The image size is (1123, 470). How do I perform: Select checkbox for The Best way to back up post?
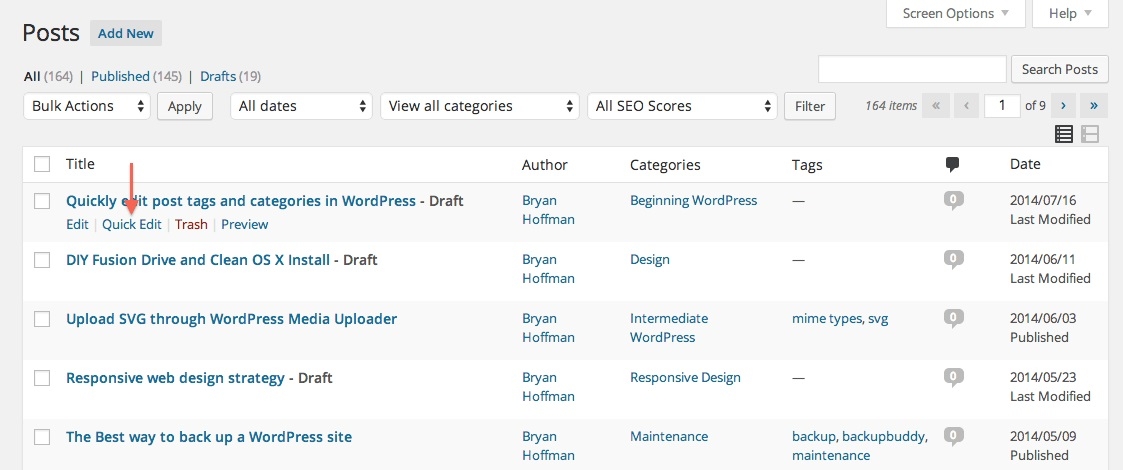click(x=42, y=437)
